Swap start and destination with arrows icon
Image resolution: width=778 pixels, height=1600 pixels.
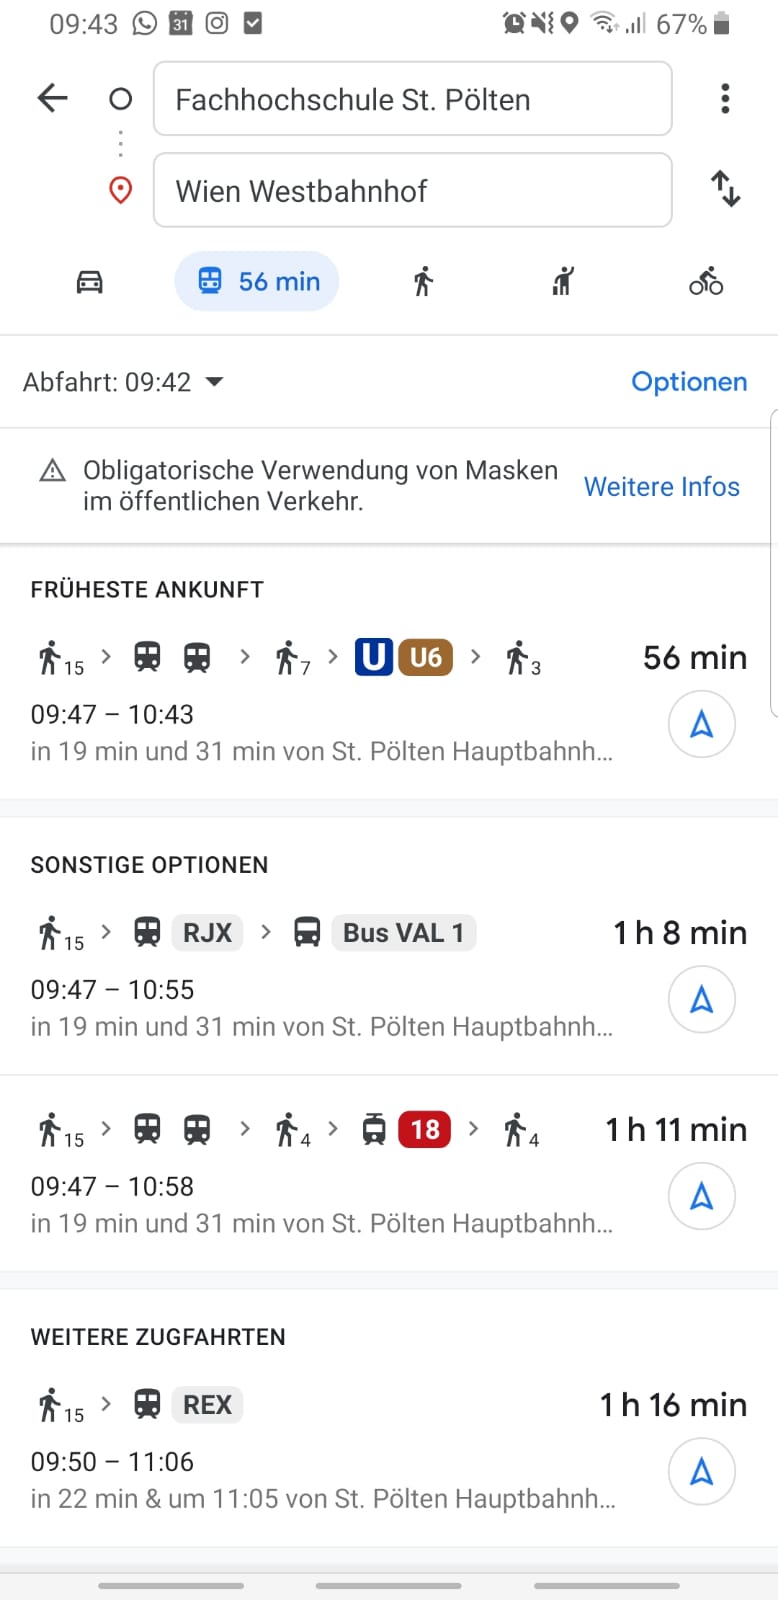725,189
